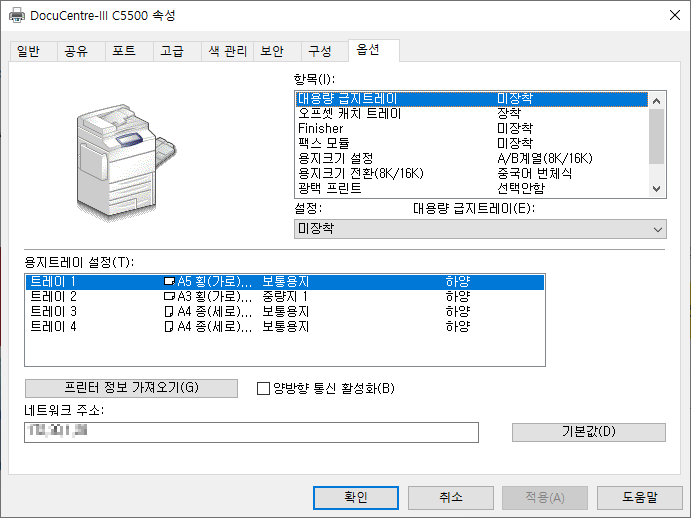Click the landscape paper icon in 트레이 2 row
691x518 pixels.
click(169, 296)
